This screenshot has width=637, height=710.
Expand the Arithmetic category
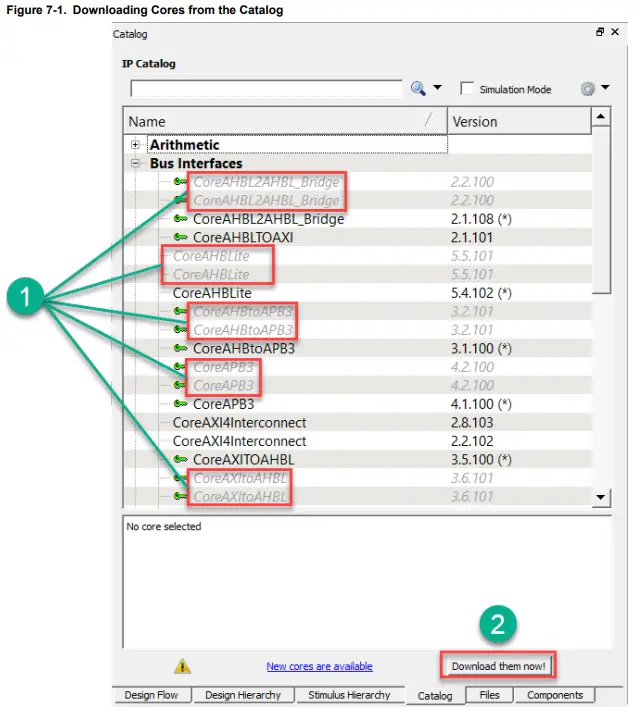click(x=135, y=145)
